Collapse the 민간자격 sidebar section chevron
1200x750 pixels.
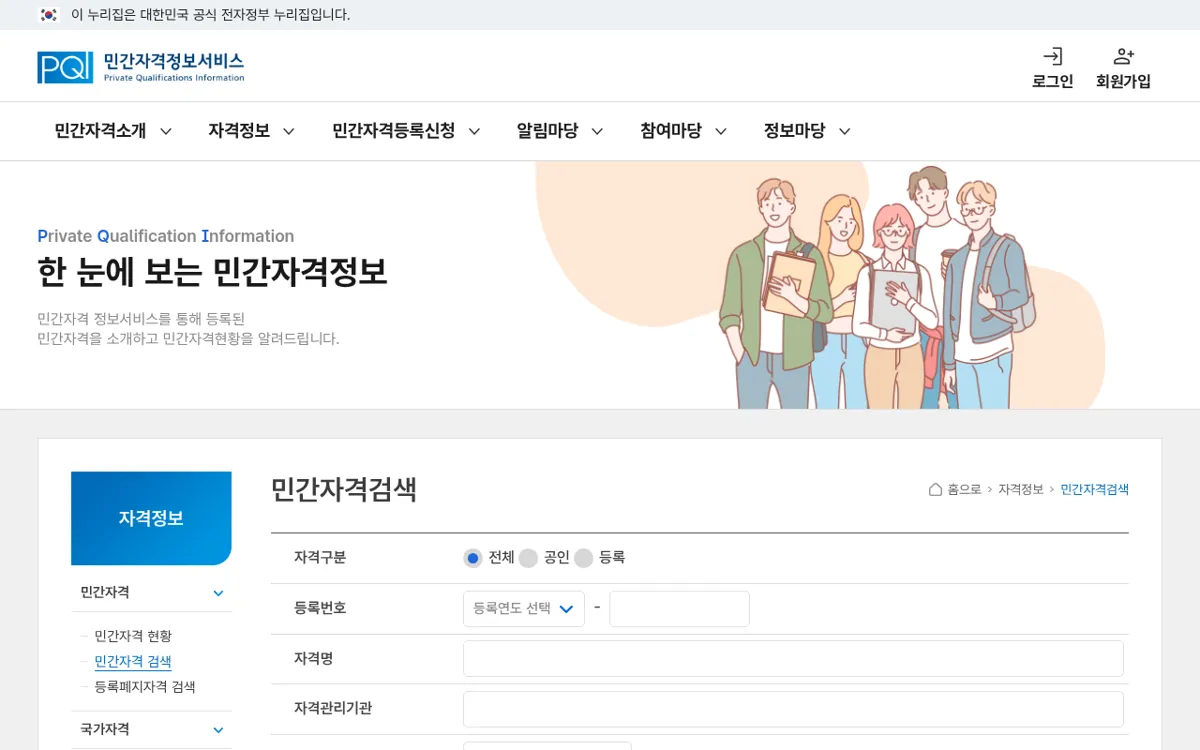click(x=218, y=593)
